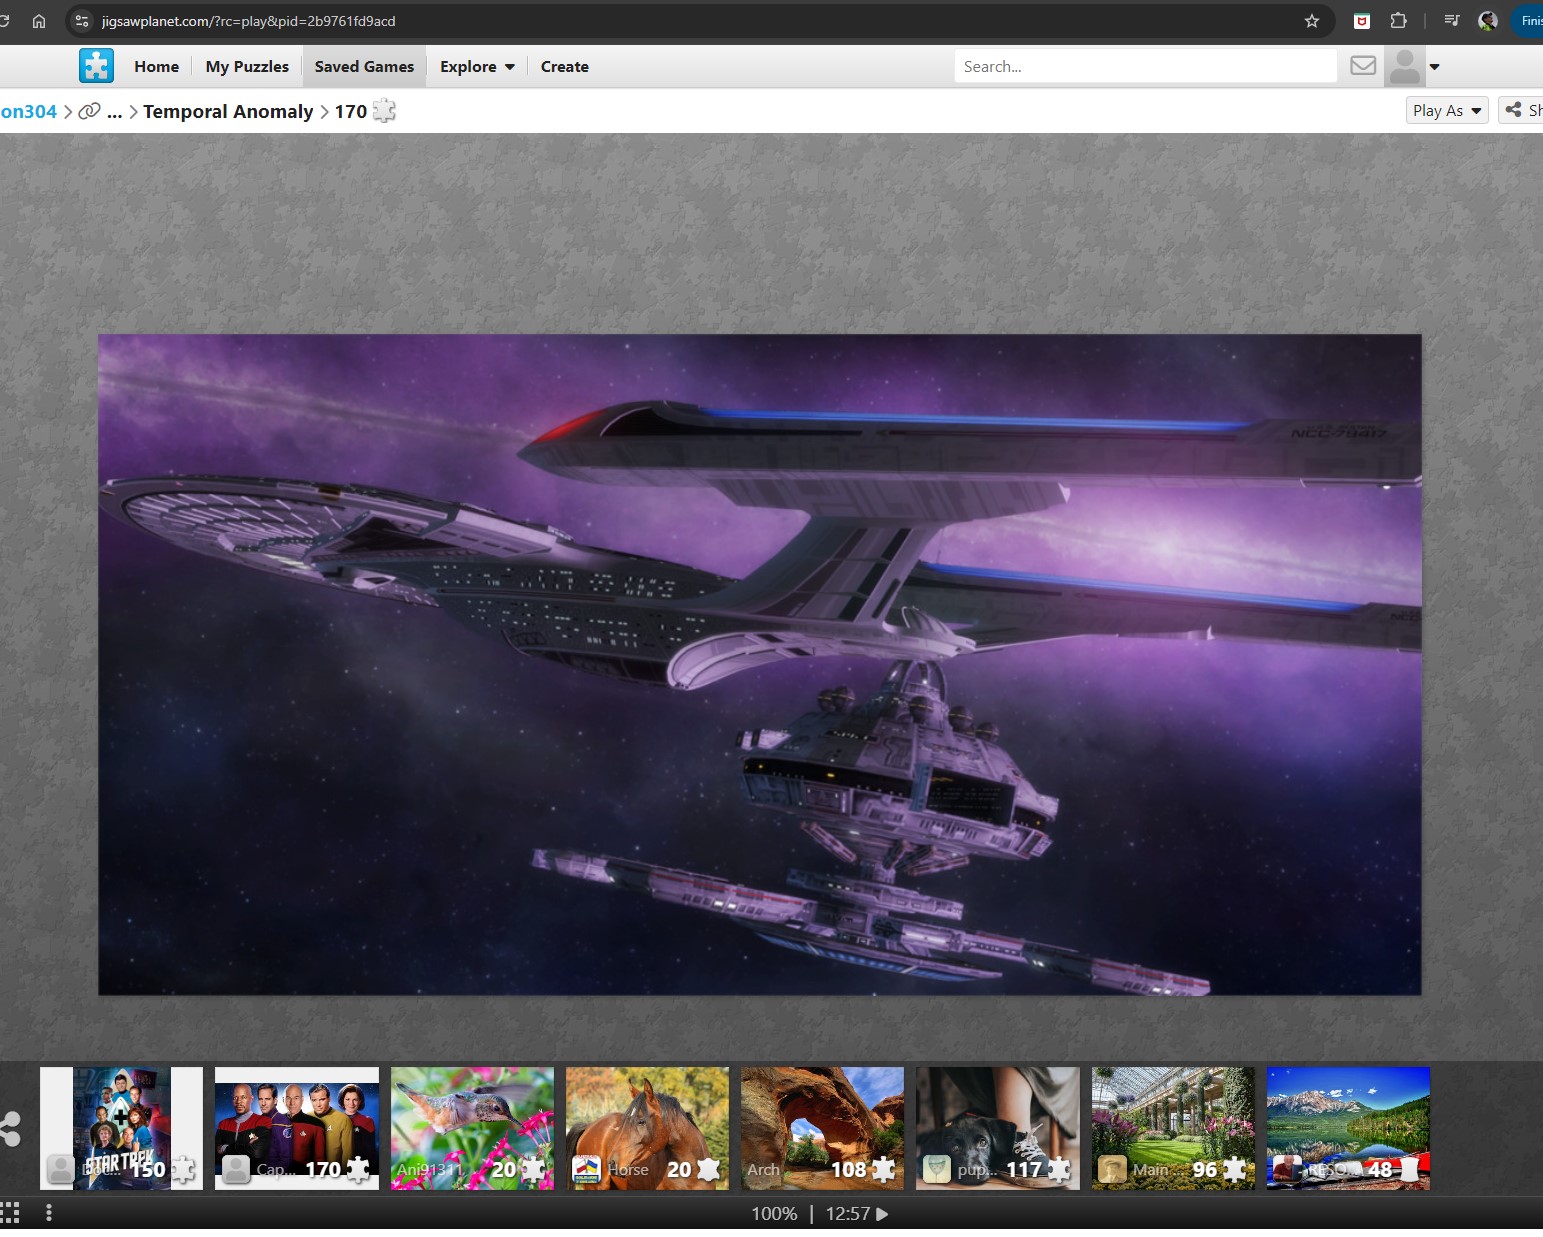
Task: Click the link chain icon in breadcrumb
Action: 89,111
